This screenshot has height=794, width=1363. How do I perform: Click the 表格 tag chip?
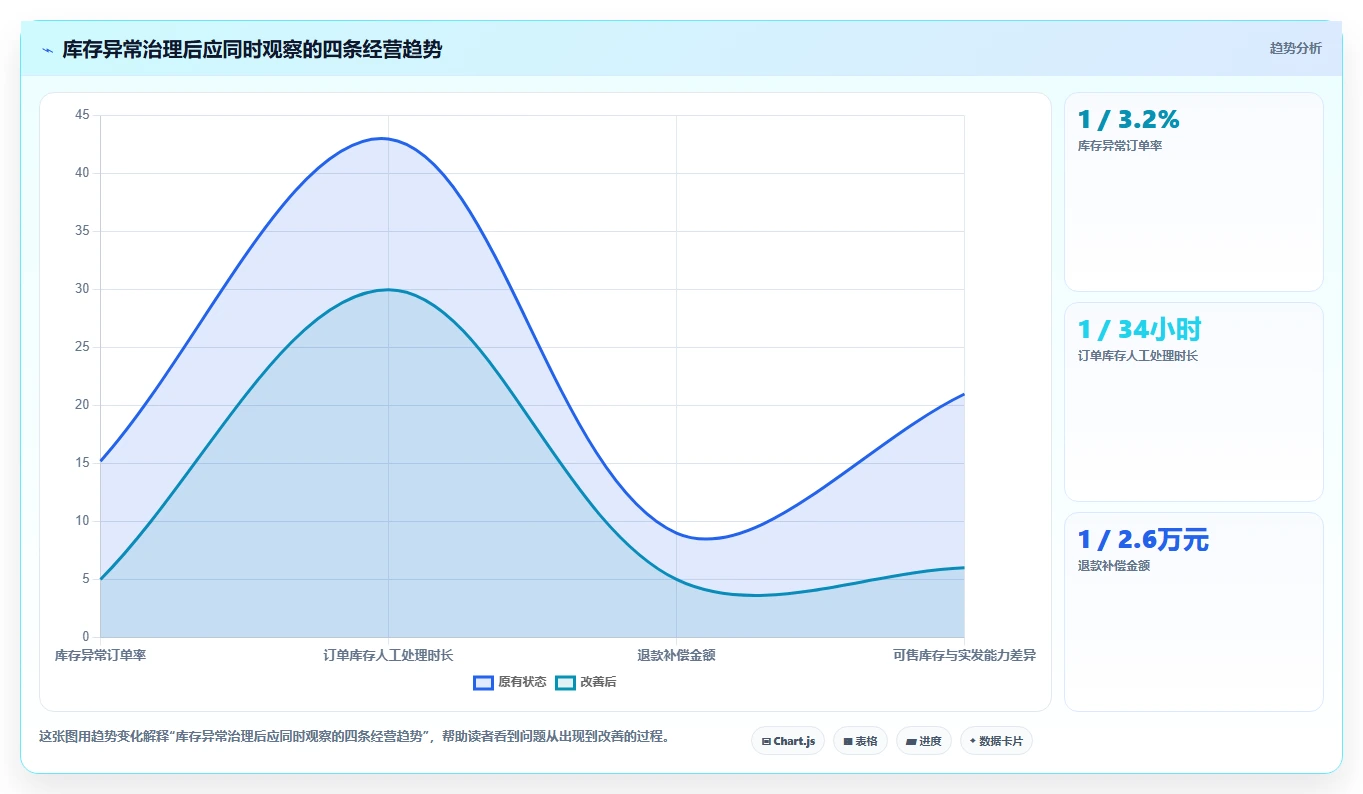(x=860, y=741)
